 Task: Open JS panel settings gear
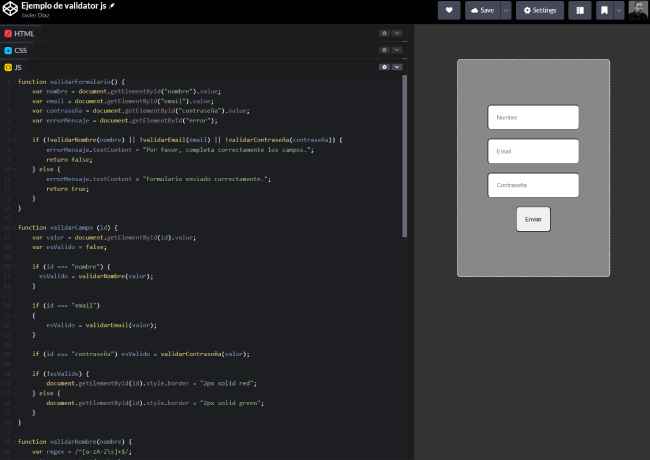(384, 67)
